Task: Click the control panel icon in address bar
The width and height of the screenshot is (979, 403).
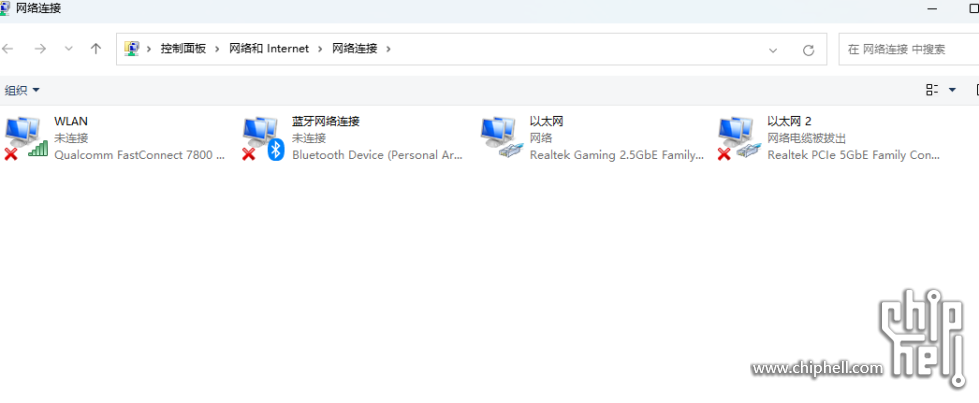Action: [131, 49]
